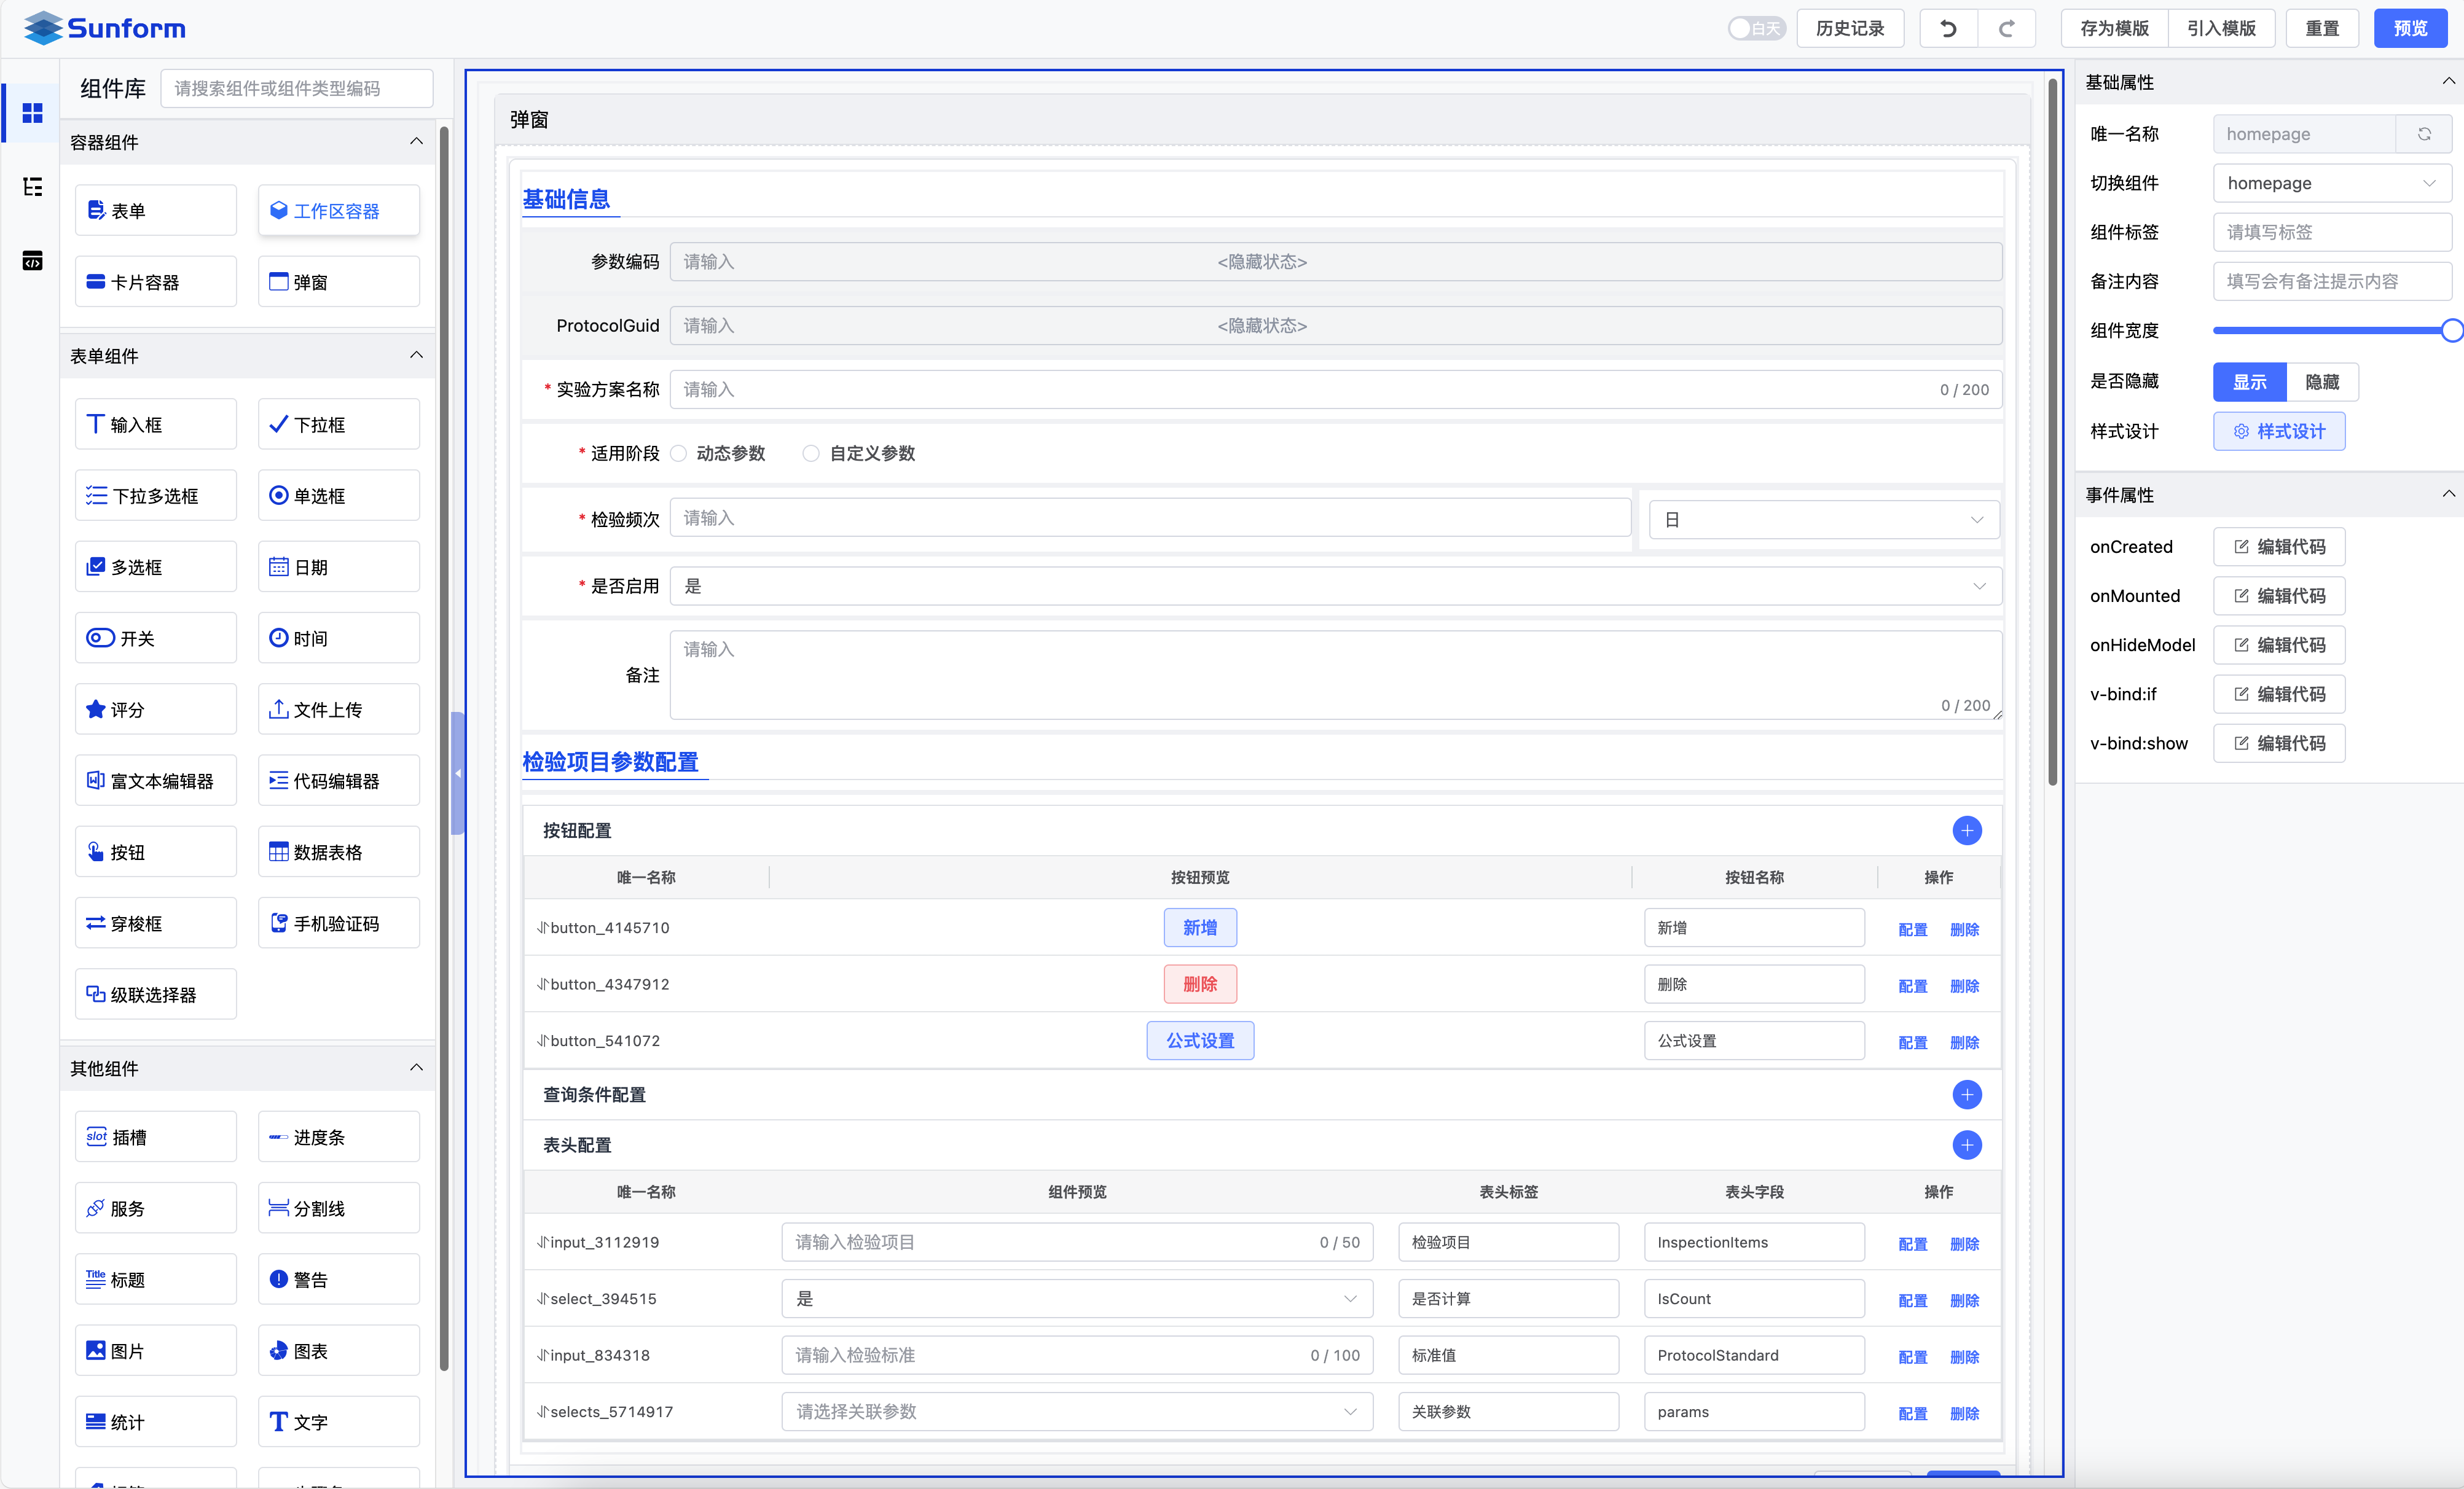
Task: Open the 日 frequency unit dropdown
Action: pos(1824,519)
